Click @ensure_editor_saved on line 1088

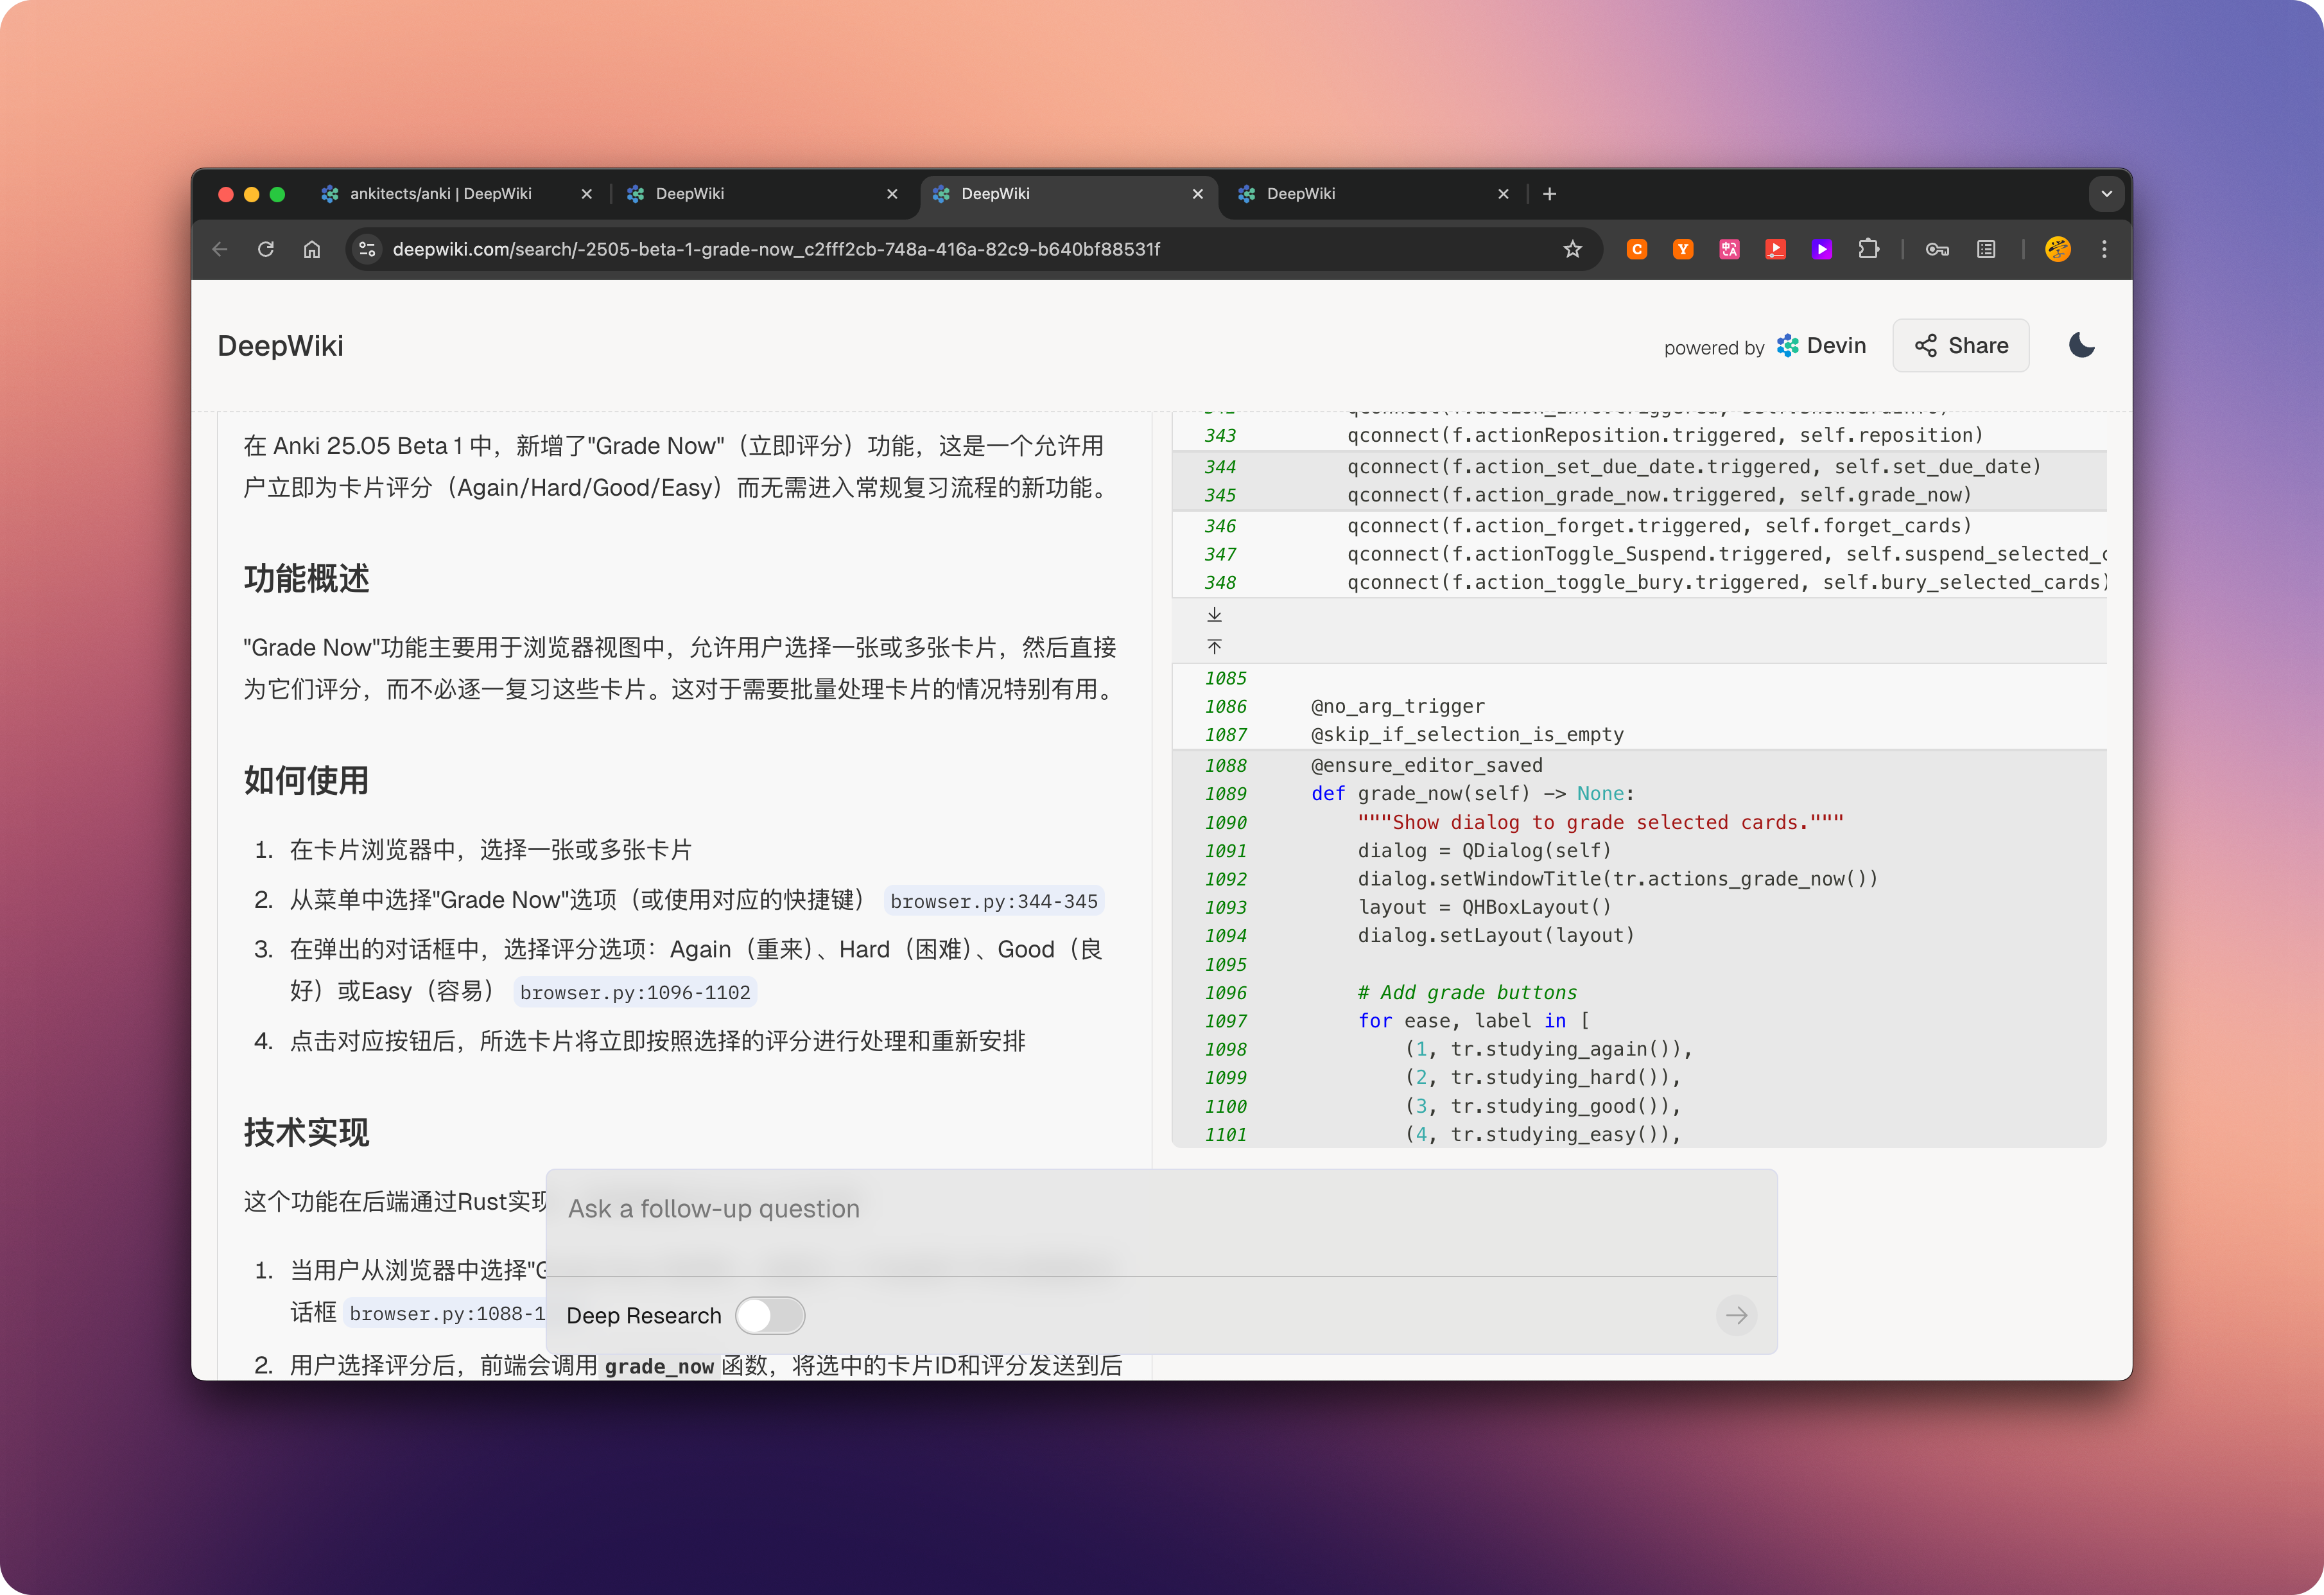(x=1427, y=765)
